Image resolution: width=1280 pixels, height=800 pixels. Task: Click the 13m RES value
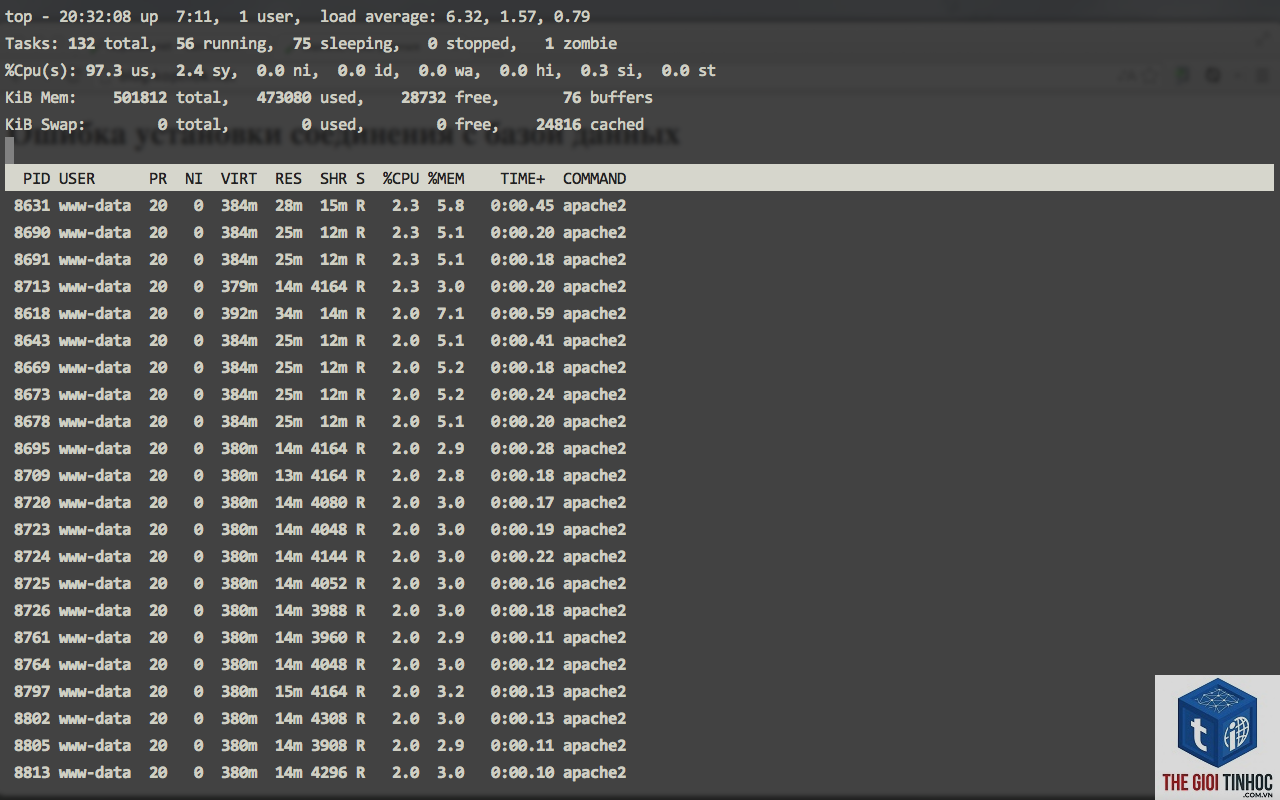289,475
